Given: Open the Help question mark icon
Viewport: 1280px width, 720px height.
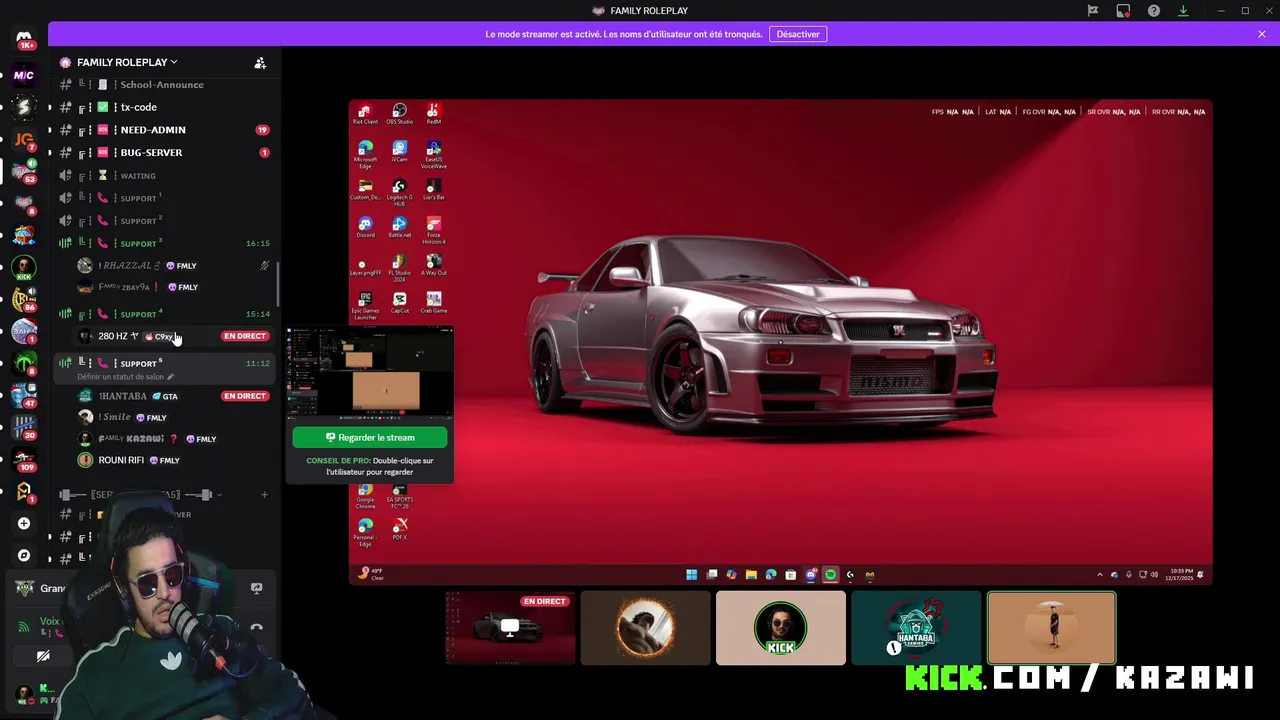Looking at the screenshot, I should tap(1154, 11).
